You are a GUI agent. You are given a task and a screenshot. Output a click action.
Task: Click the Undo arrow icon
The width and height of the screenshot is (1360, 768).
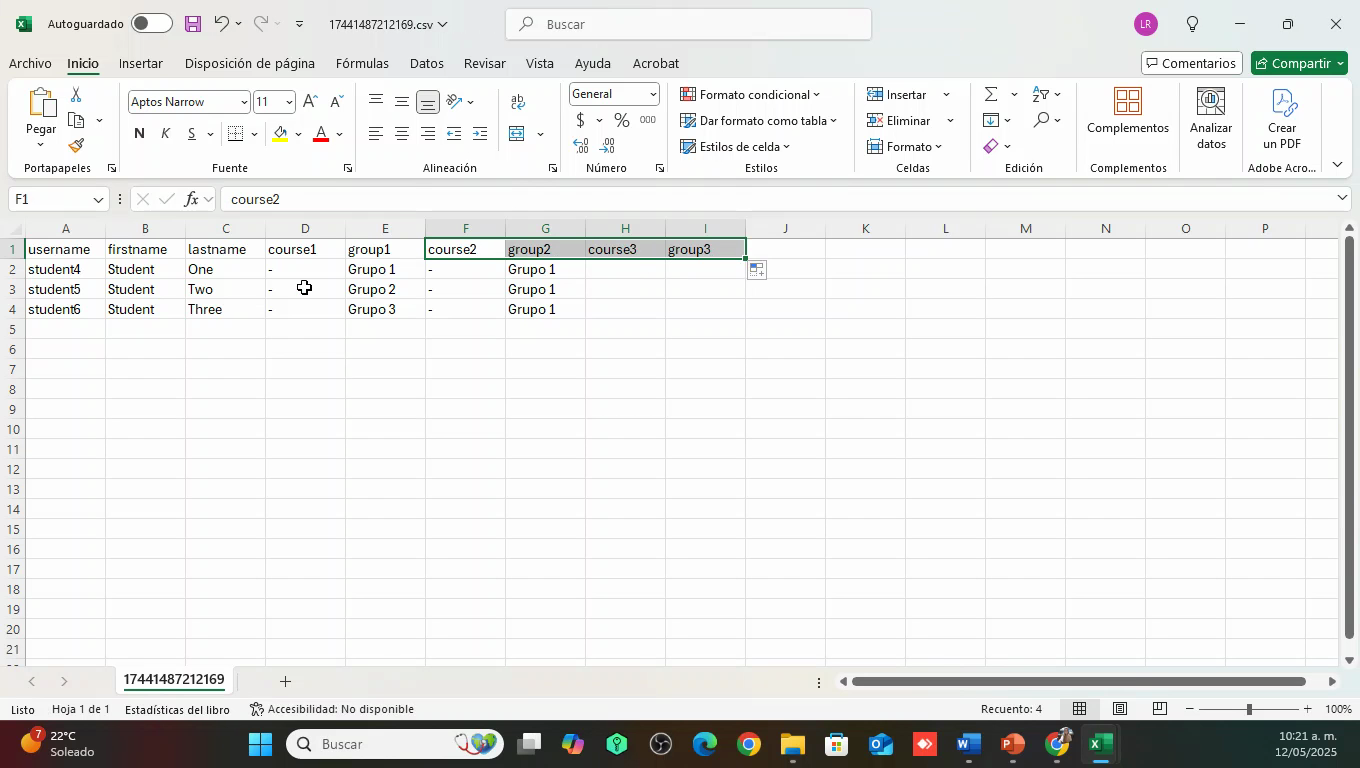(222, 23)
